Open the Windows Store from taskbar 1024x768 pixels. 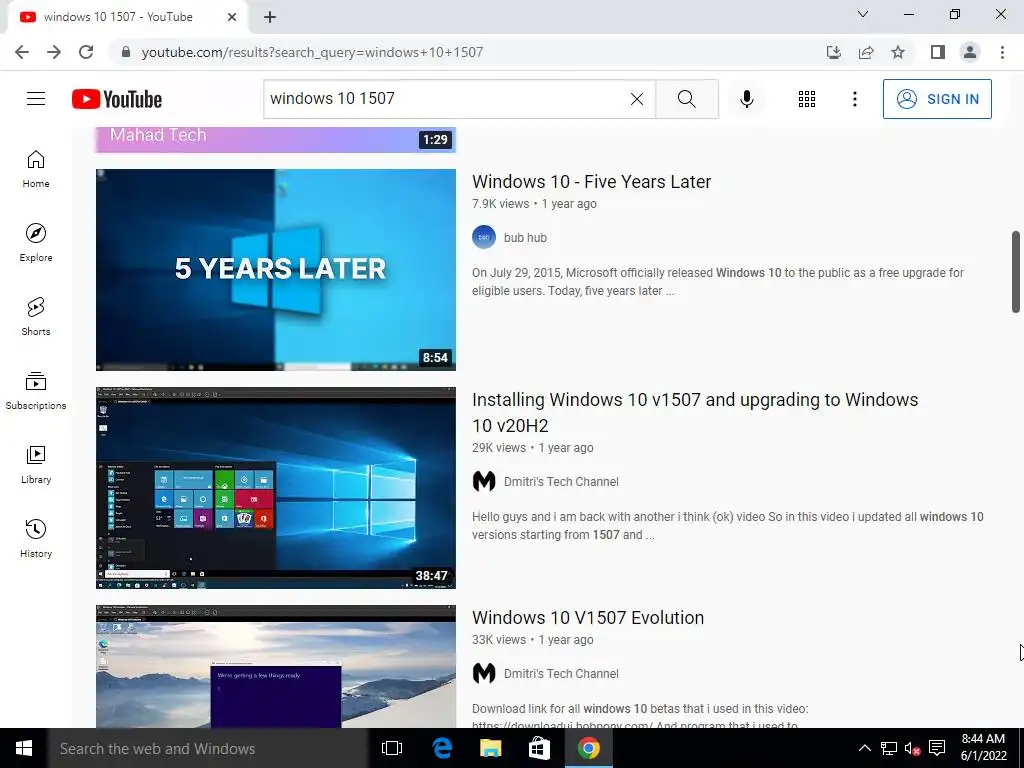(539, 748)
